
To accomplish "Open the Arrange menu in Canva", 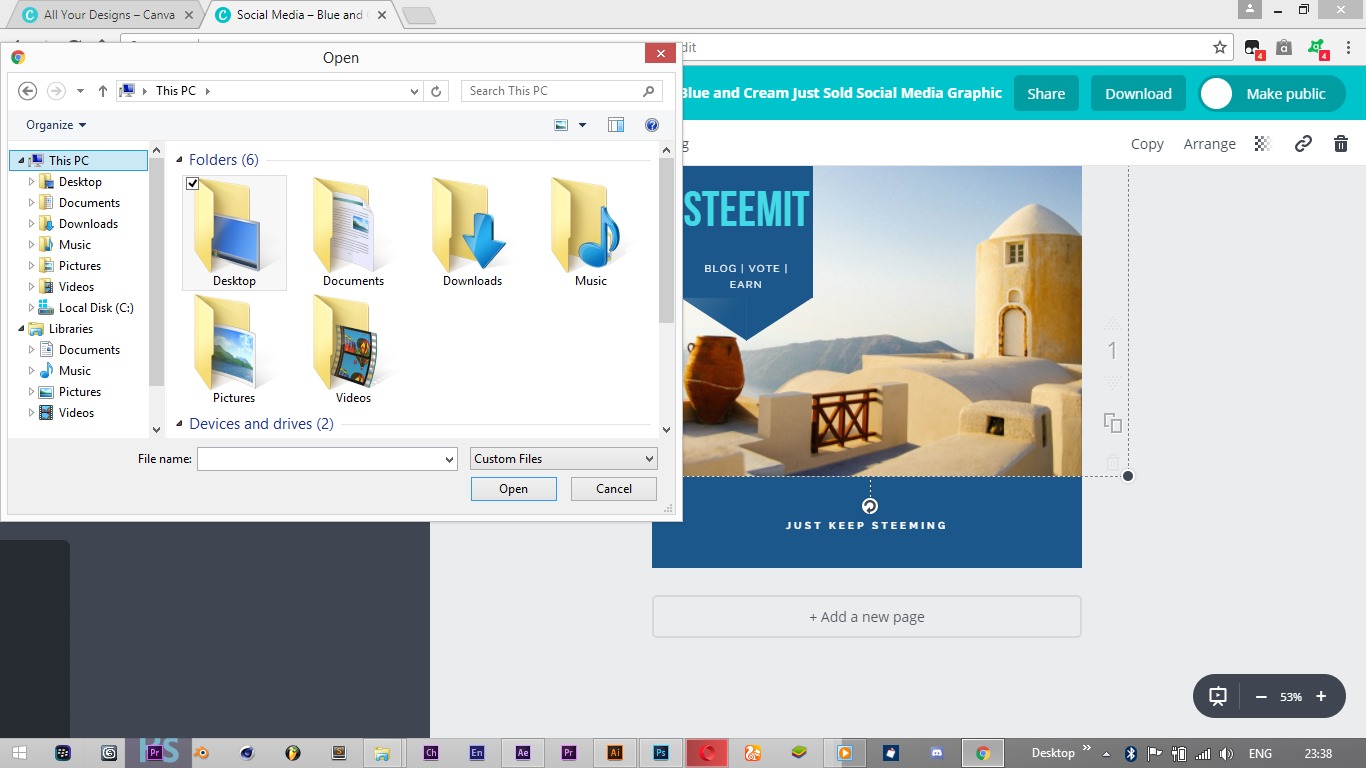I will tap(1210, 144).
